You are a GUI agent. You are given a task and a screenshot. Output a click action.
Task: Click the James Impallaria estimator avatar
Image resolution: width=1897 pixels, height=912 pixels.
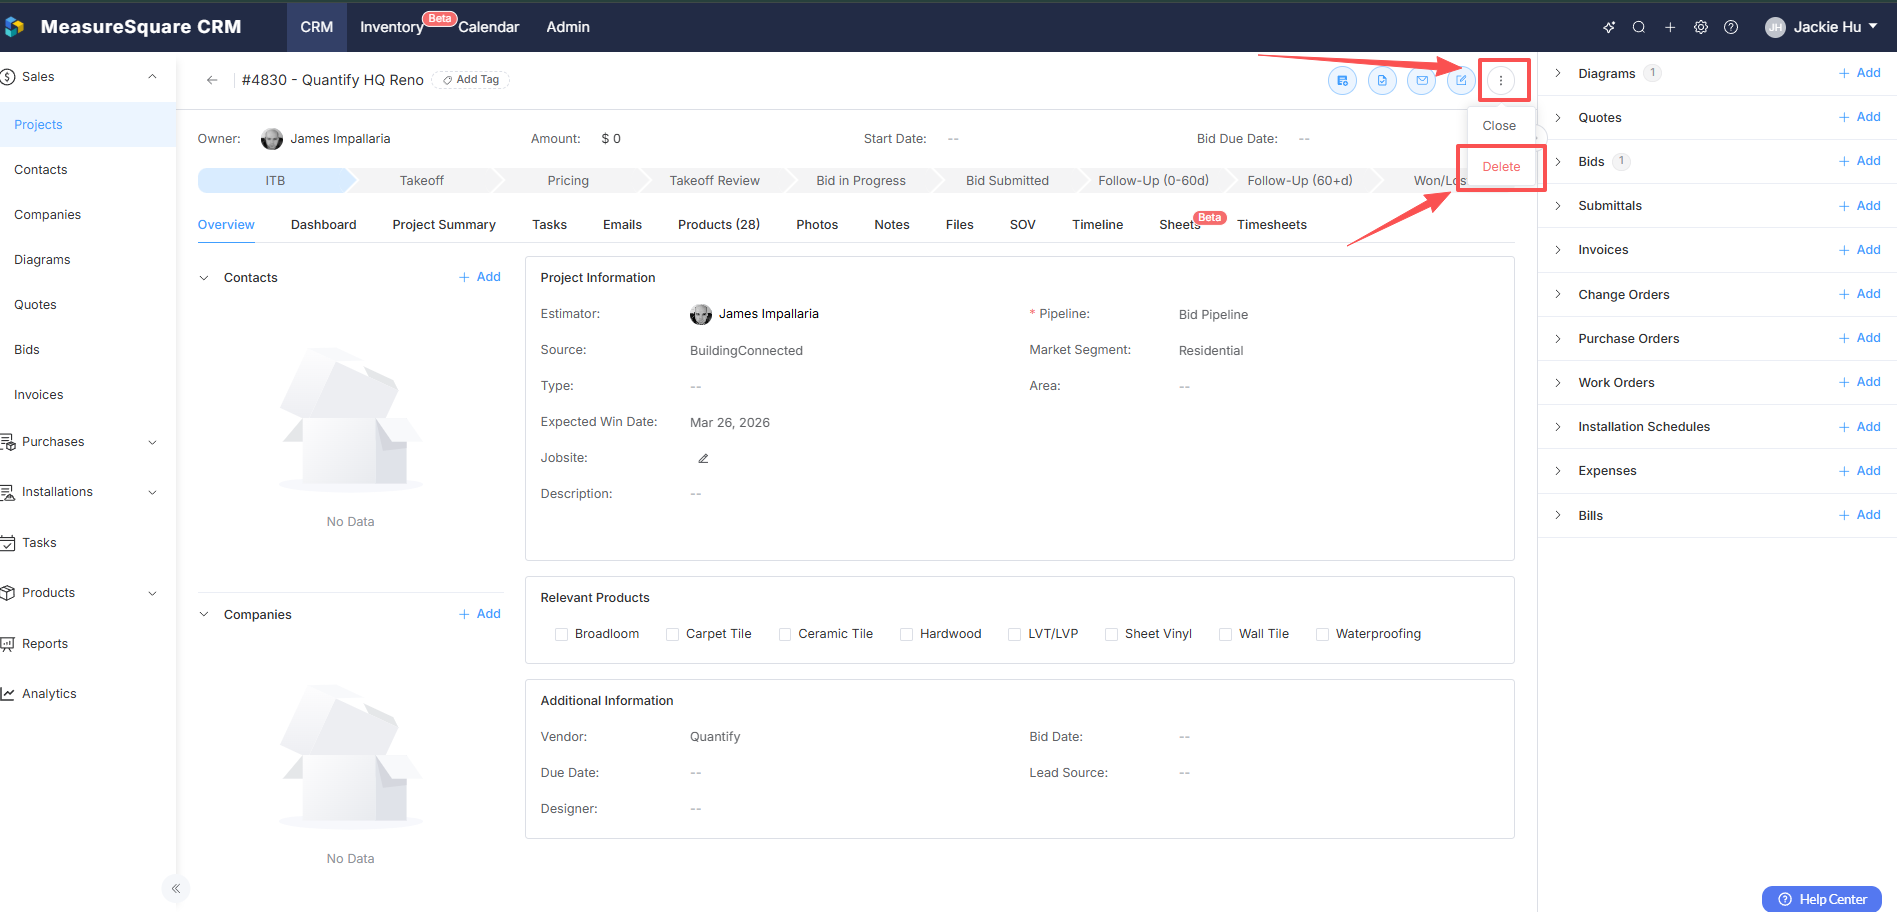point(701,314)
